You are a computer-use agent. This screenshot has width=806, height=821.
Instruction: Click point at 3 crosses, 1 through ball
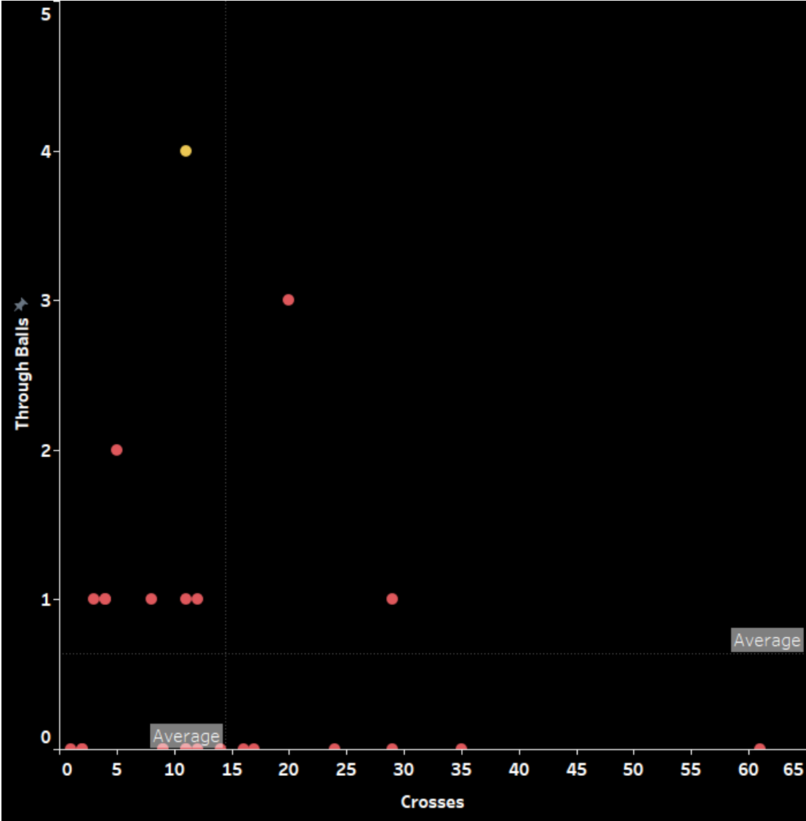click(94, 599)
